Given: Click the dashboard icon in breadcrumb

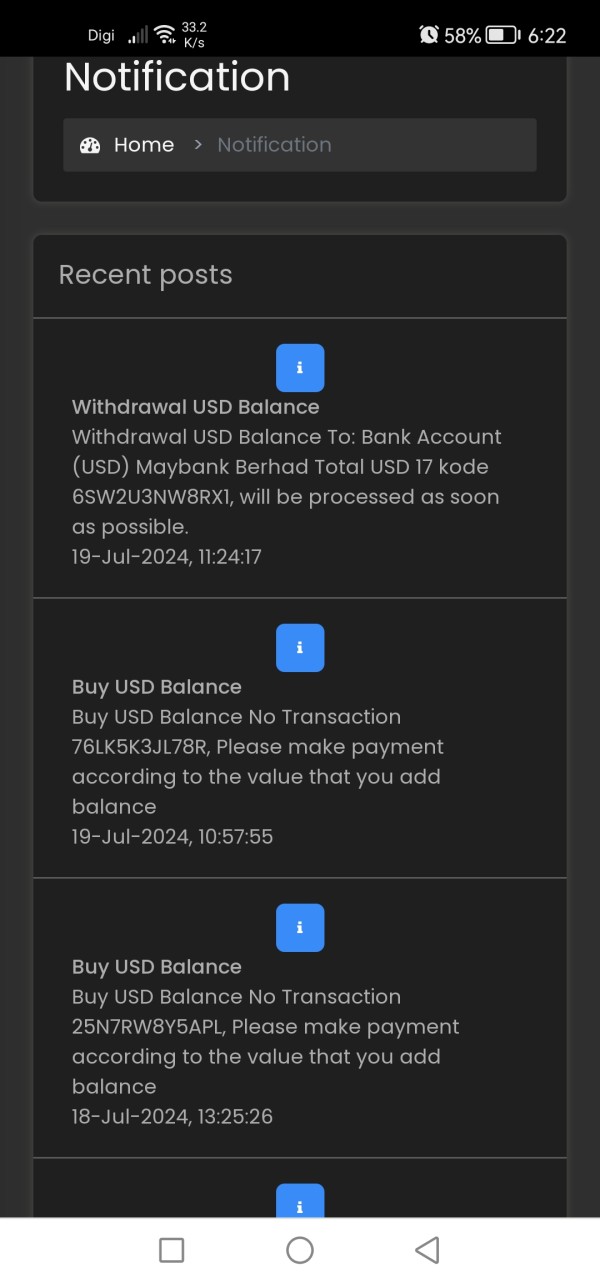Looking at the screenshot, I should [x=90, y=145].
